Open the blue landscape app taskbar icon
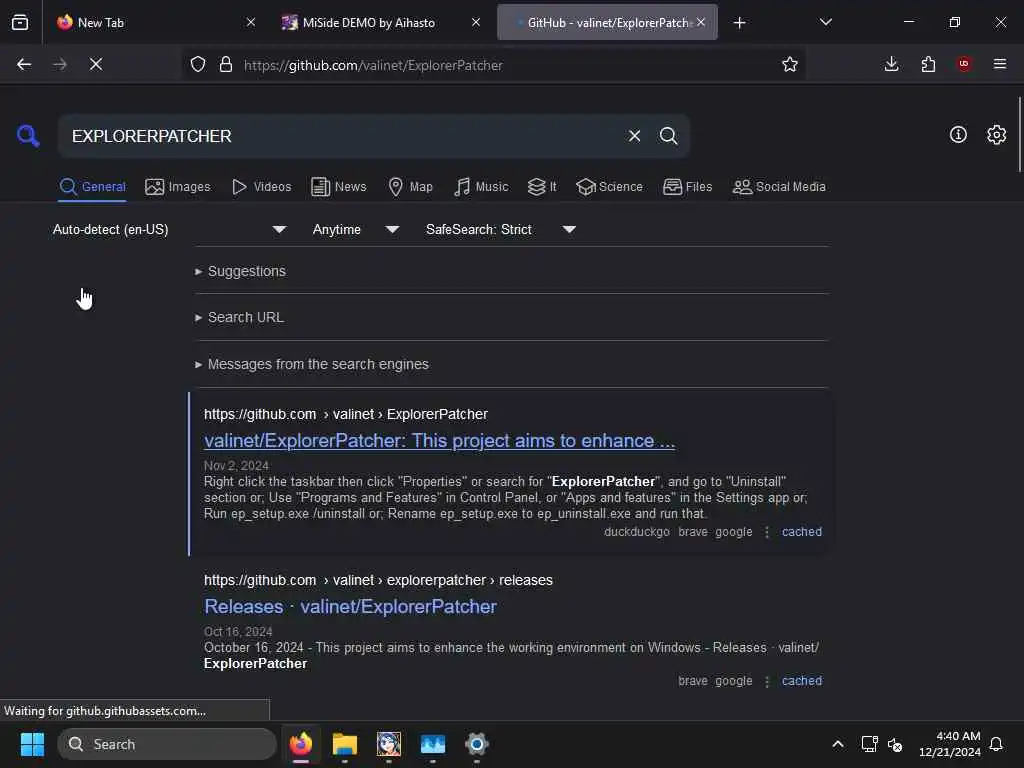 [x=432, y=744]
